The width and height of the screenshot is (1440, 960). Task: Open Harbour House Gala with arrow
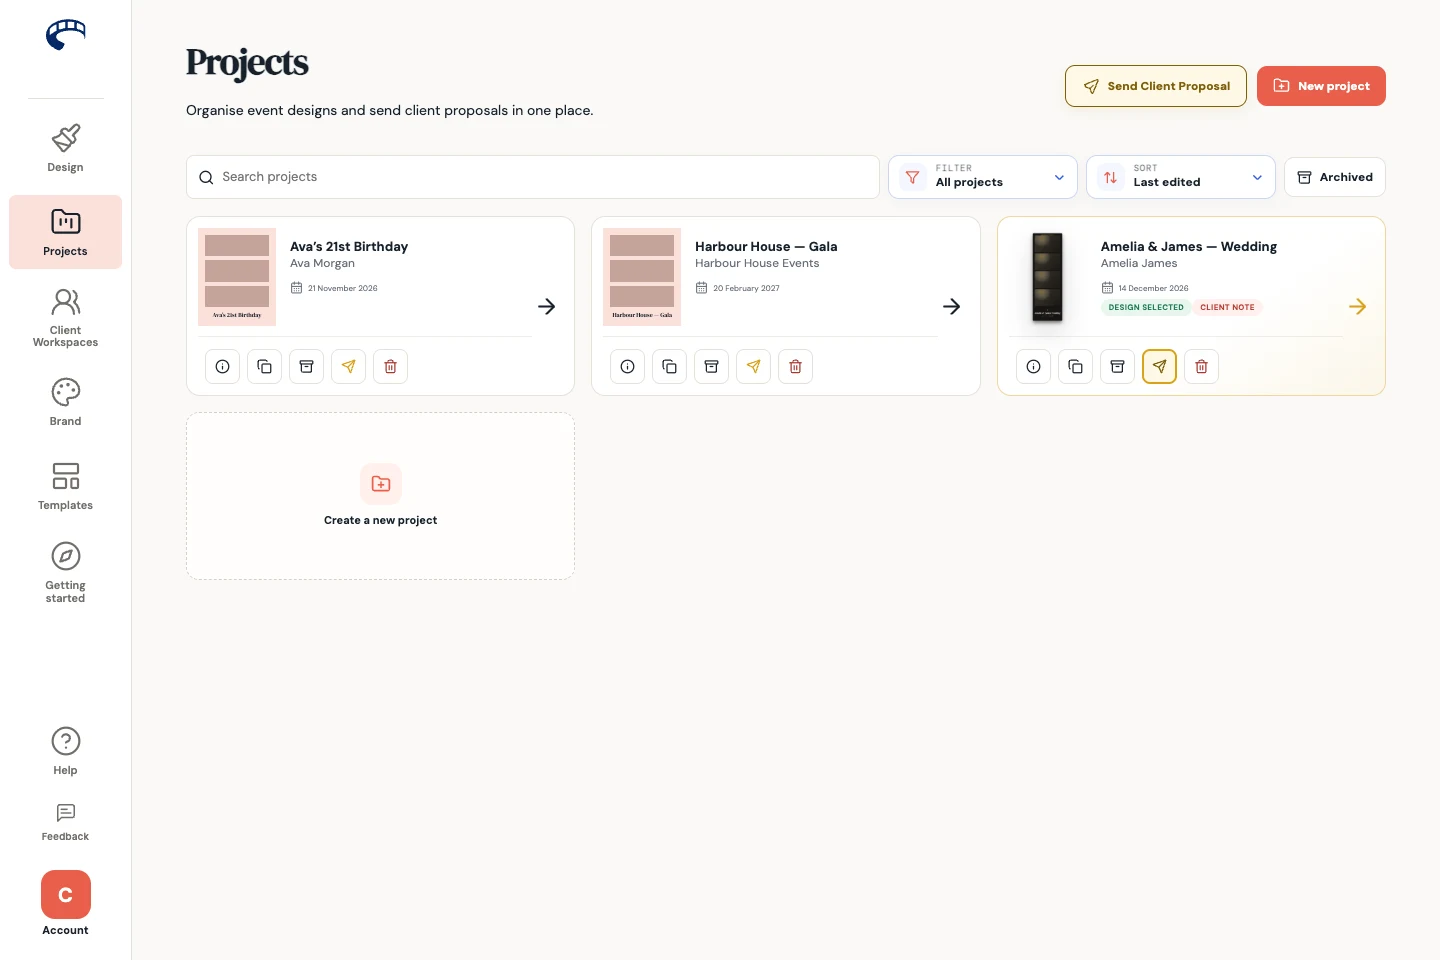[951, 306]
